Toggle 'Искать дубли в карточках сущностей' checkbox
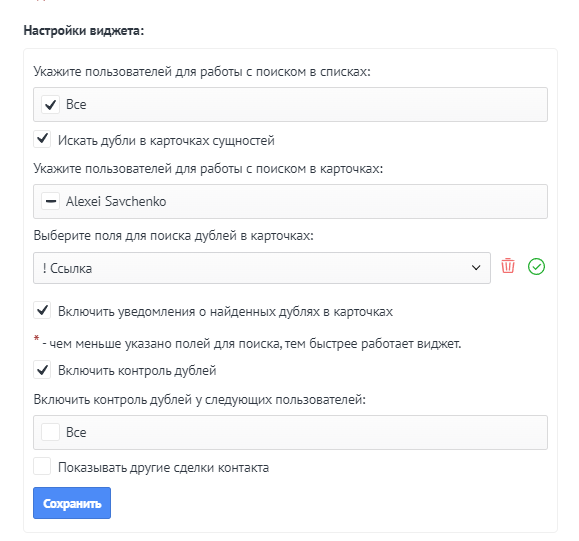Image resolution: width=579 pixels, height=541 pixels. coord(42,139)
